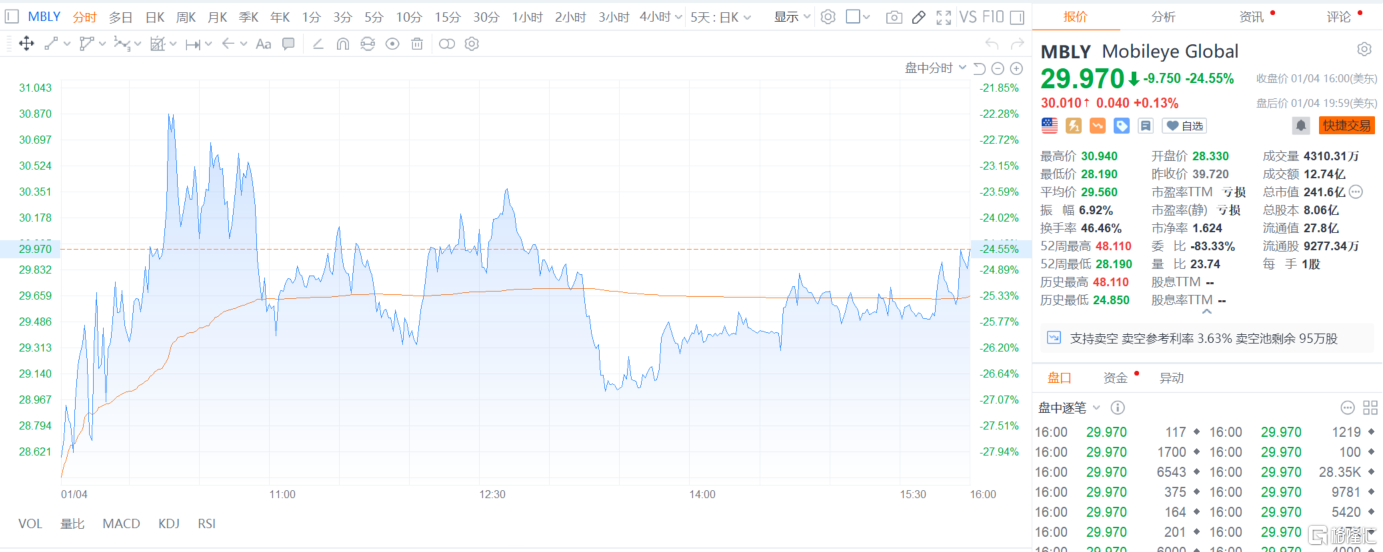The image size is (1383, 552).
Task: Delete drawings with trash icon
Action: click(417, 44)
